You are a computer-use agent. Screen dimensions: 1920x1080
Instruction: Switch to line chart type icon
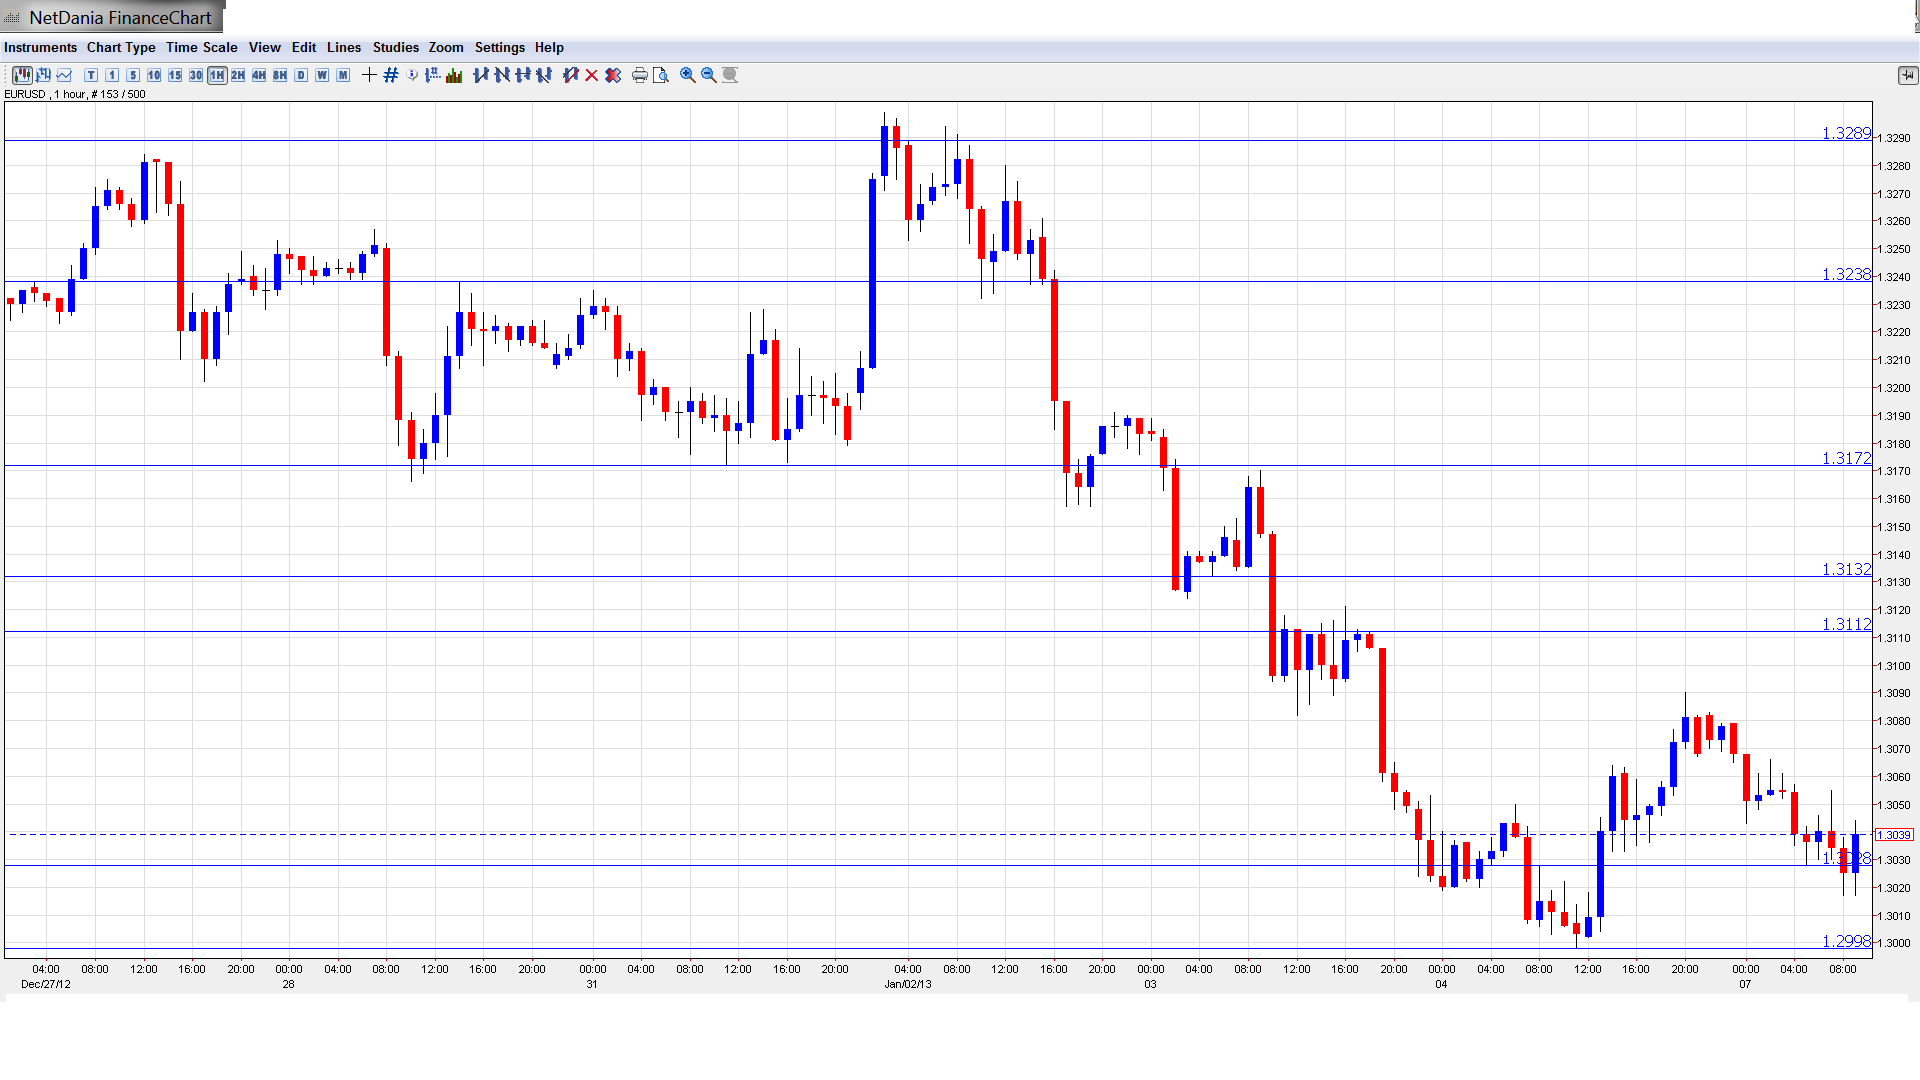coord(65,75)
